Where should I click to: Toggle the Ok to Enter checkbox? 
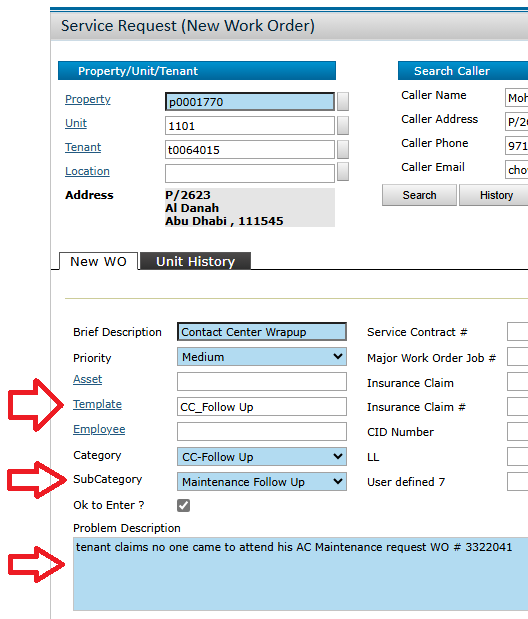pyautogui.click(x=183, y=505)
